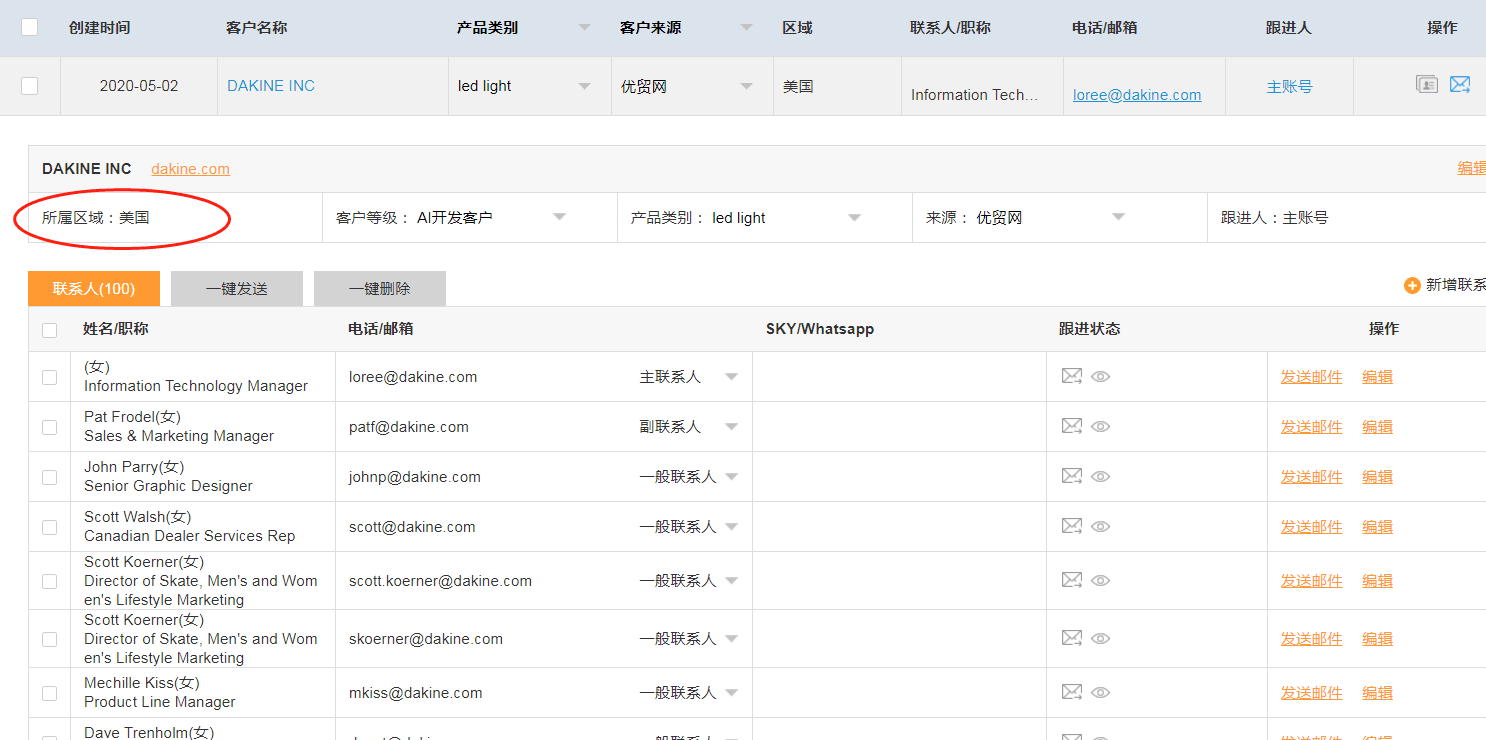
Task: Check the skoerner@dakine.com contact row box
Action: point(50,639)
